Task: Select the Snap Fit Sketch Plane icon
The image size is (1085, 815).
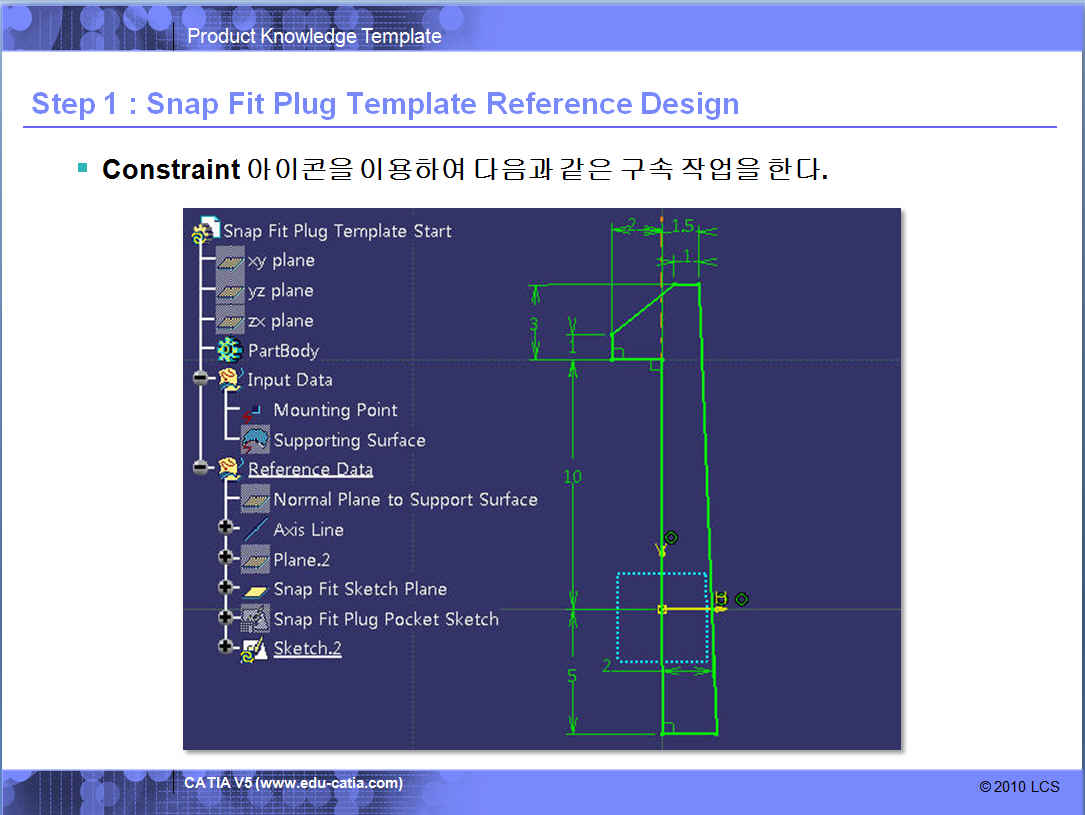Action: tap(256, 590)
